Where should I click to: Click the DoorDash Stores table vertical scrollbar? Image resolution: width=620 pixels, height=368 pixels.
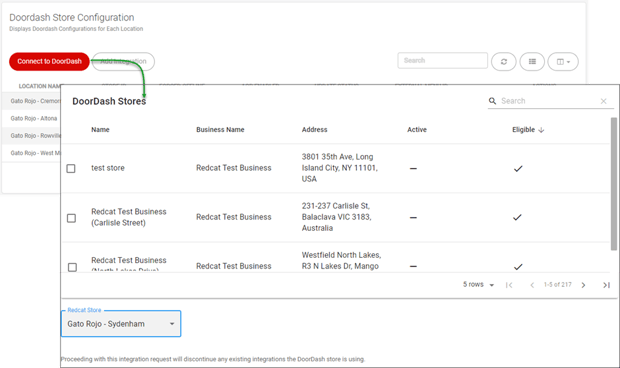click(x=614, y=184)
